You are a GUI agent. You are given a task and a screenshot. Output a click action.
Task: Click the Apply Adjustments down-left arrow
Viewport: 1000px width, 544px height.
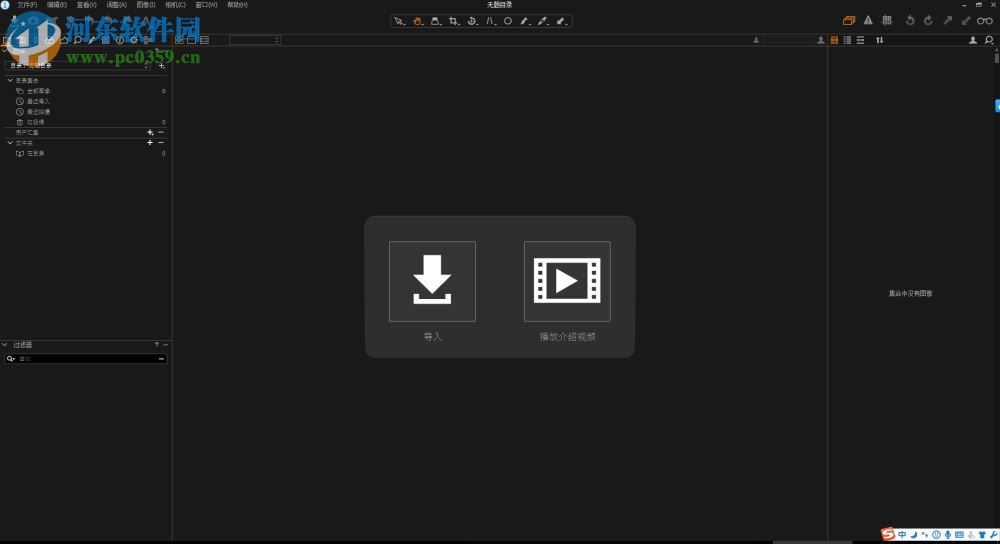pos(966,20)
